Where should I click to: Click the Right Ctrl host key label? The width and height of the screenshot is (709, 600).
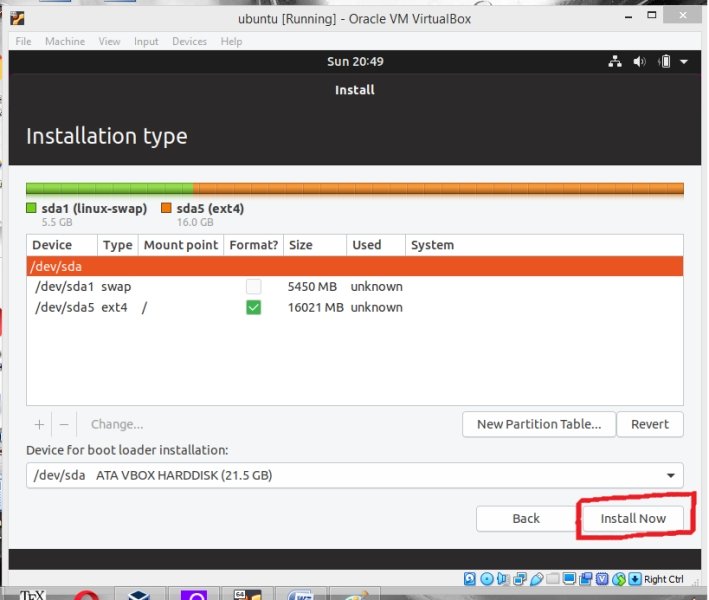[664, 579]
